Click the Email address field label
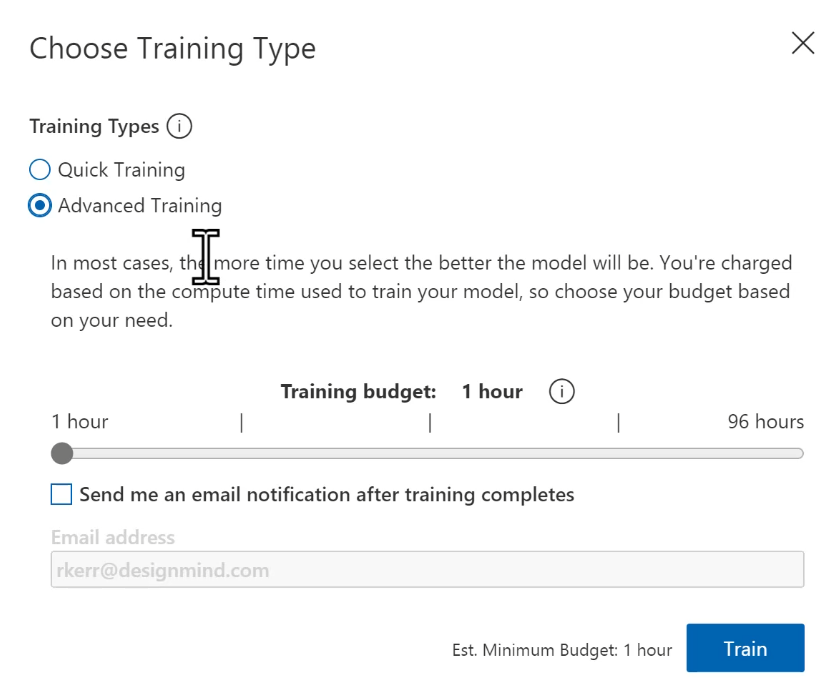The height and width of the screenshot is (691, 836). (113, 537)
